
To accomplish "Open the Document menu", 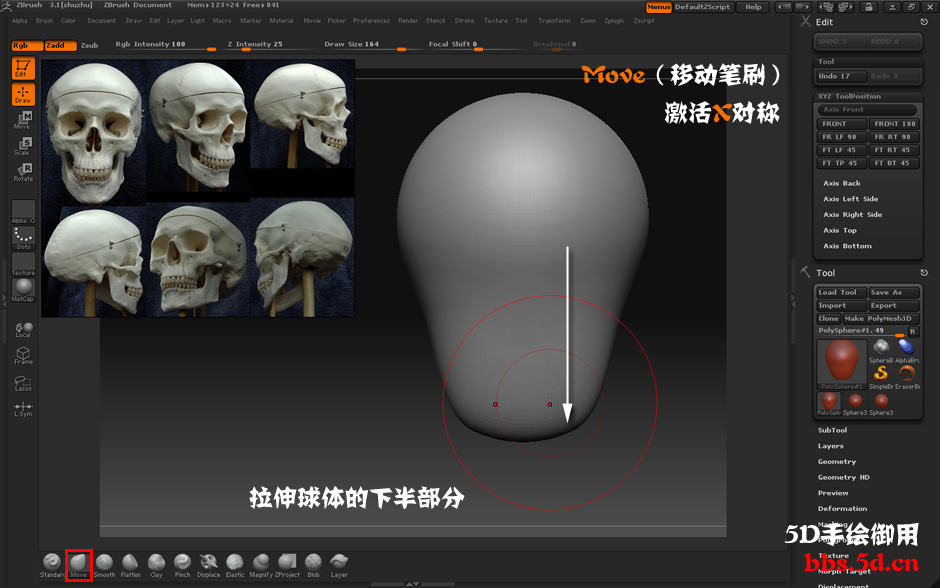I will coord(101,21).
